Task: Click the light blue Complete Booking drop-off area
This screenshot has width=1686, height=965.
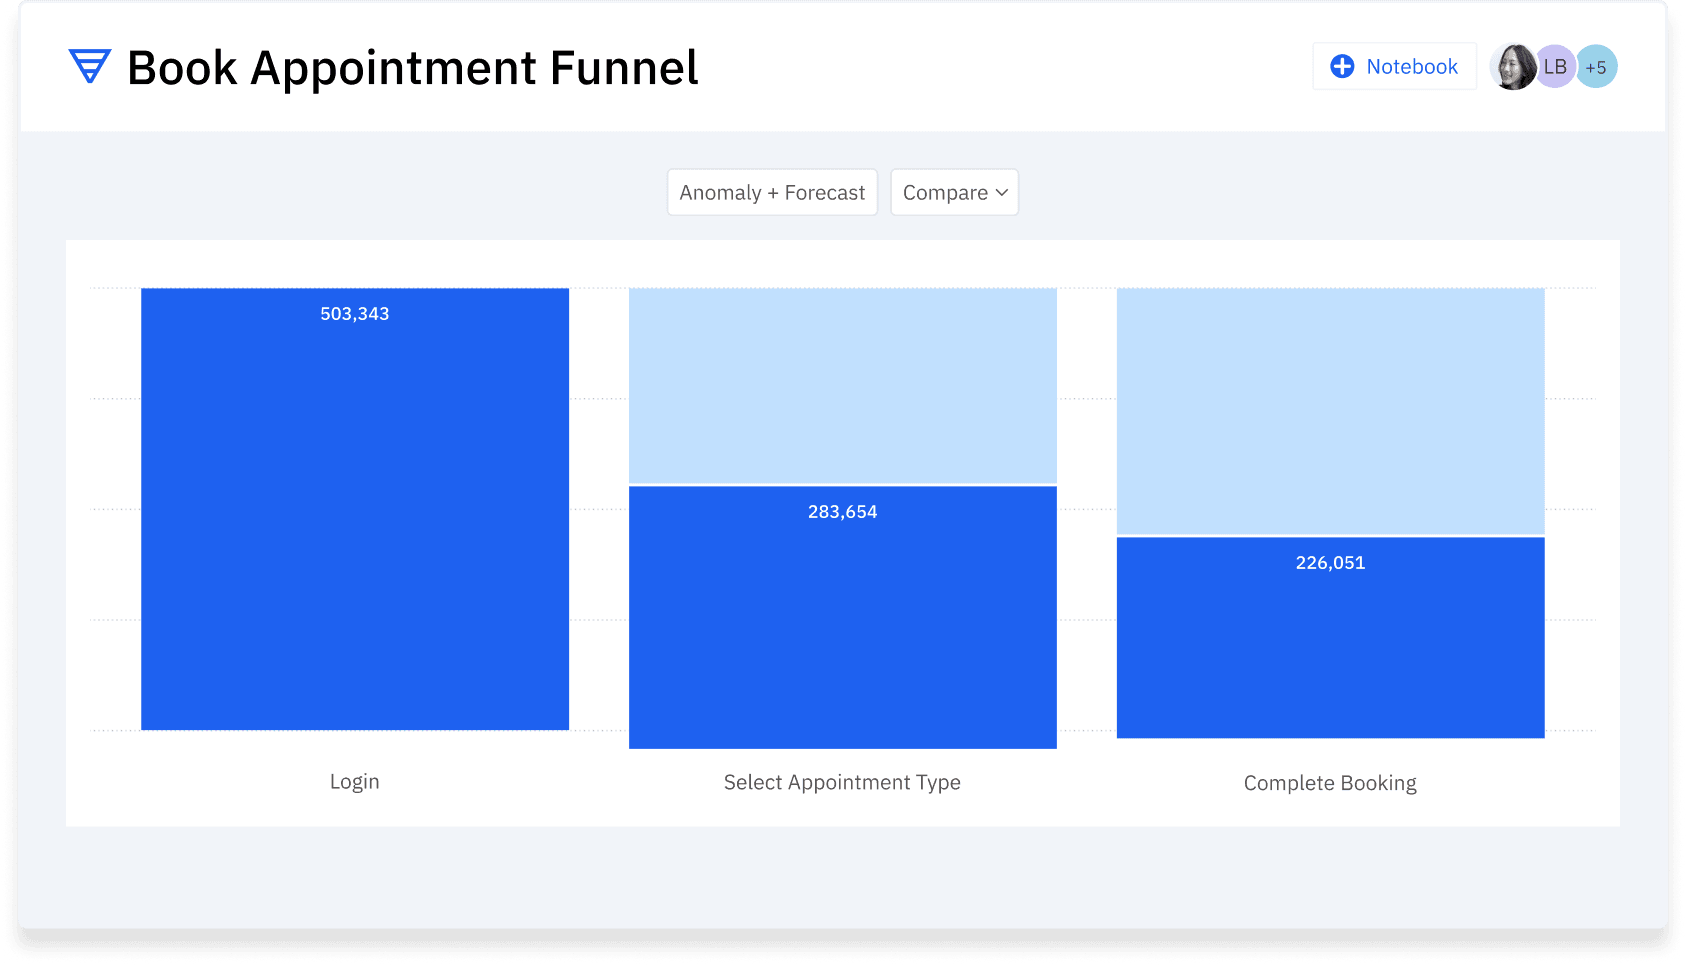Action: [x=1330, y=410]
